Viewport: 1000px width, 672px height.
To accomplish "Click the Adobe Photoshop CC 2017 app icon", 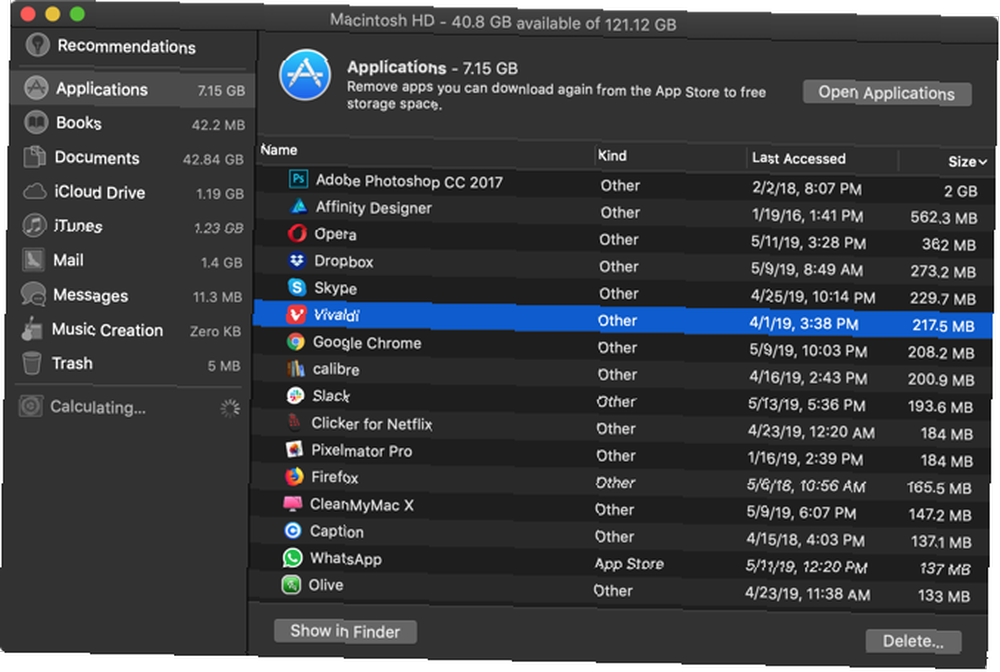I will pyautogui.click(x=298, y=179).
